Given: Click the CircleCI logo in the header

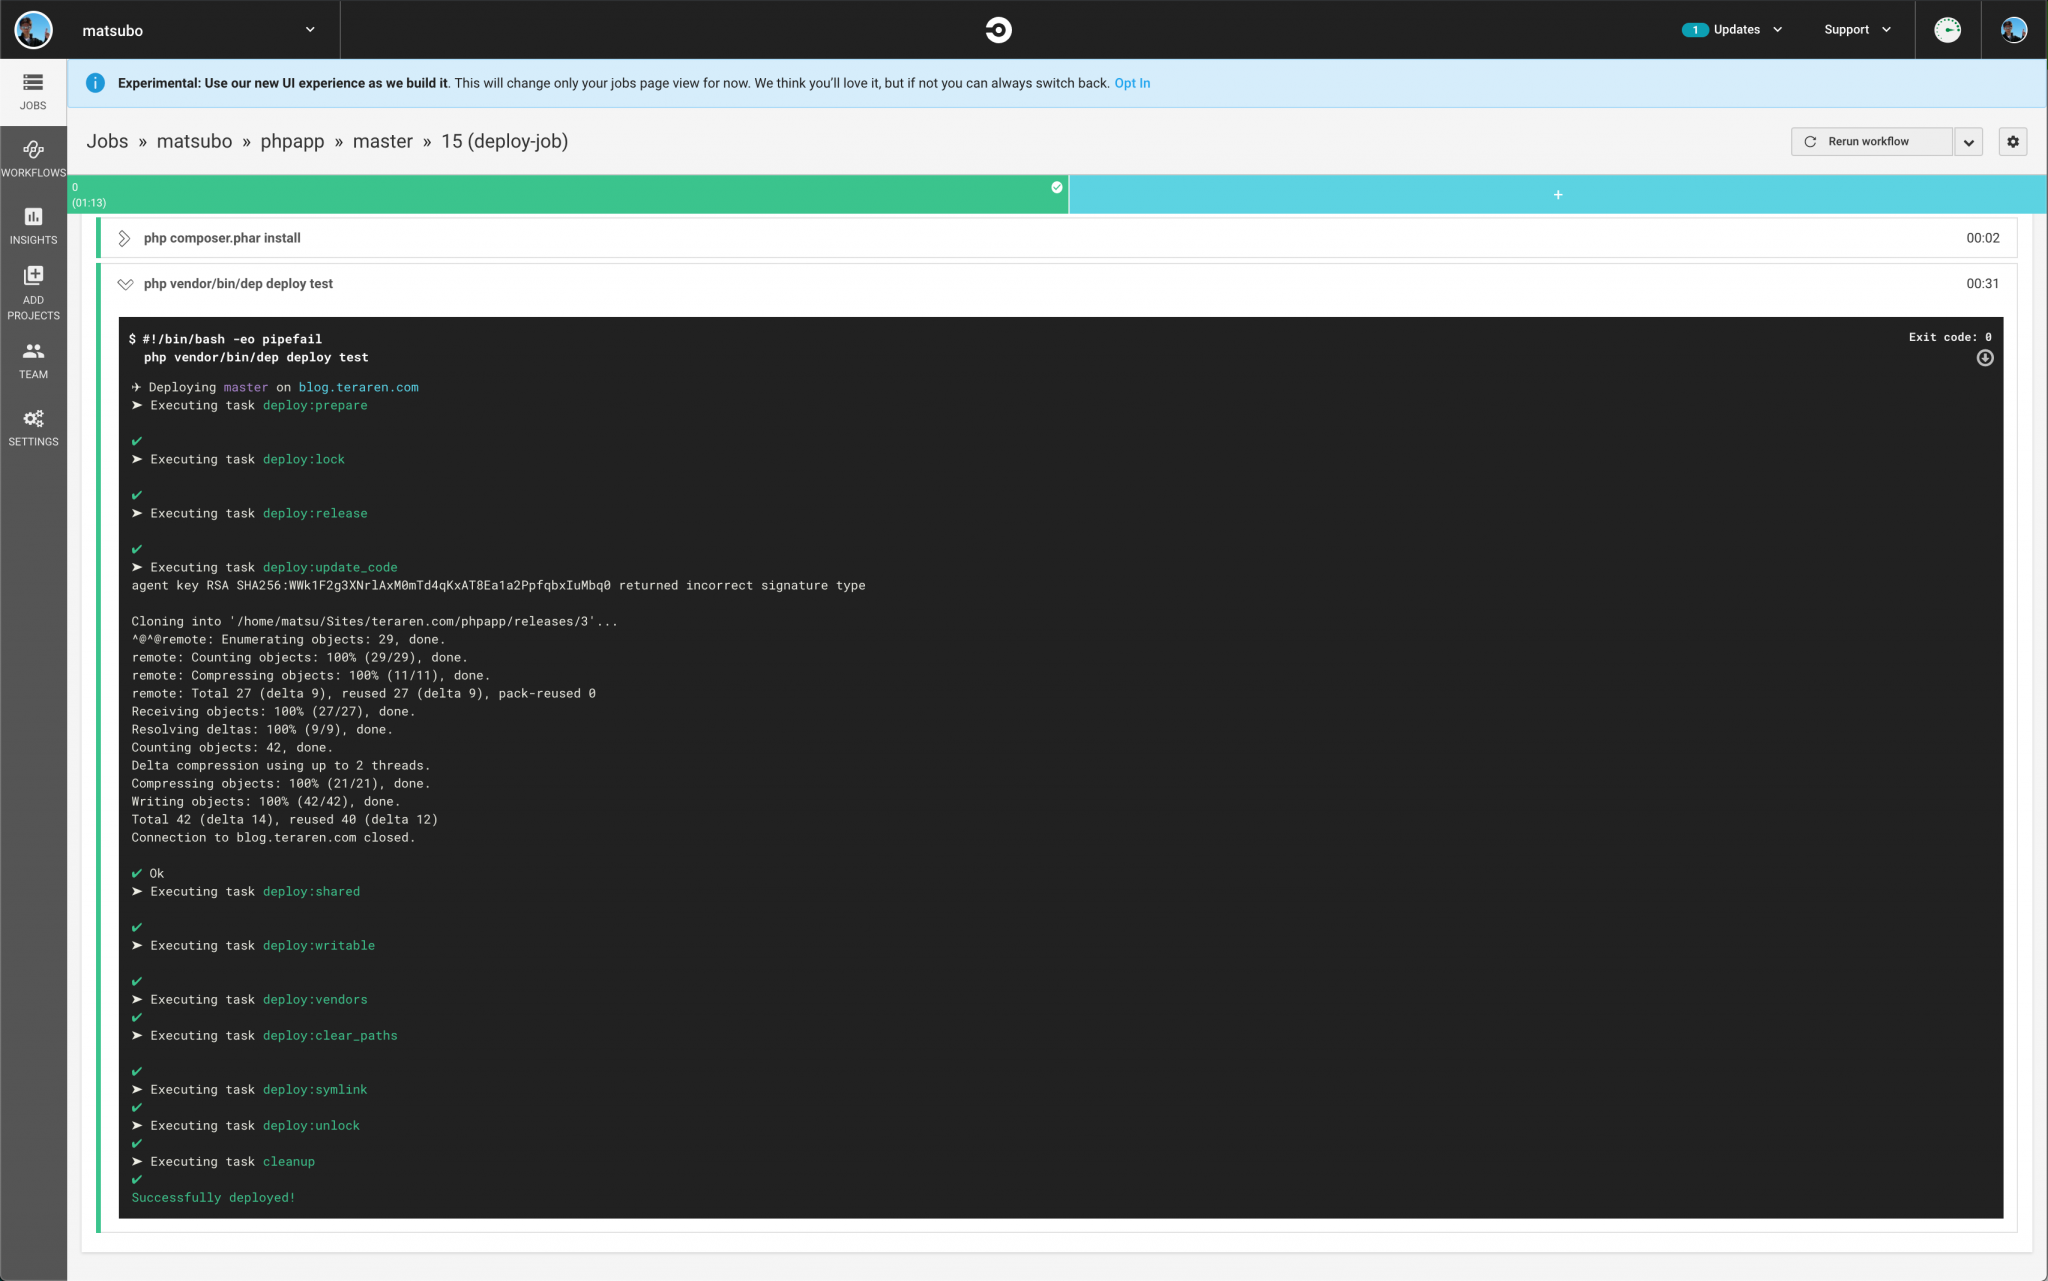Looking at the screenshot, I should 997,29.
